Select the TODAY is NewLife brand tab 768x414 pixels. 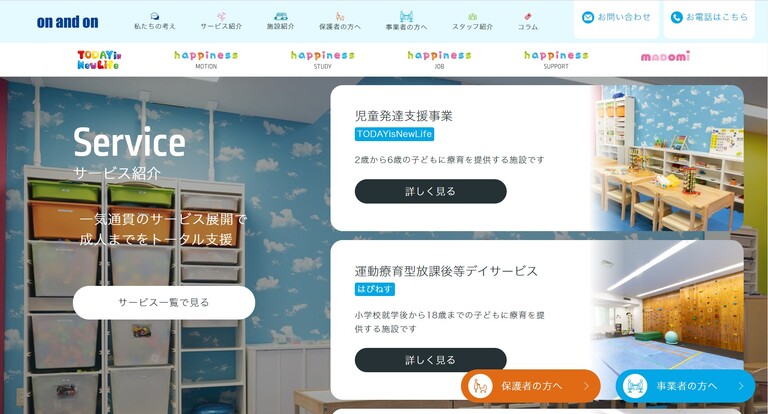point(99,60)
